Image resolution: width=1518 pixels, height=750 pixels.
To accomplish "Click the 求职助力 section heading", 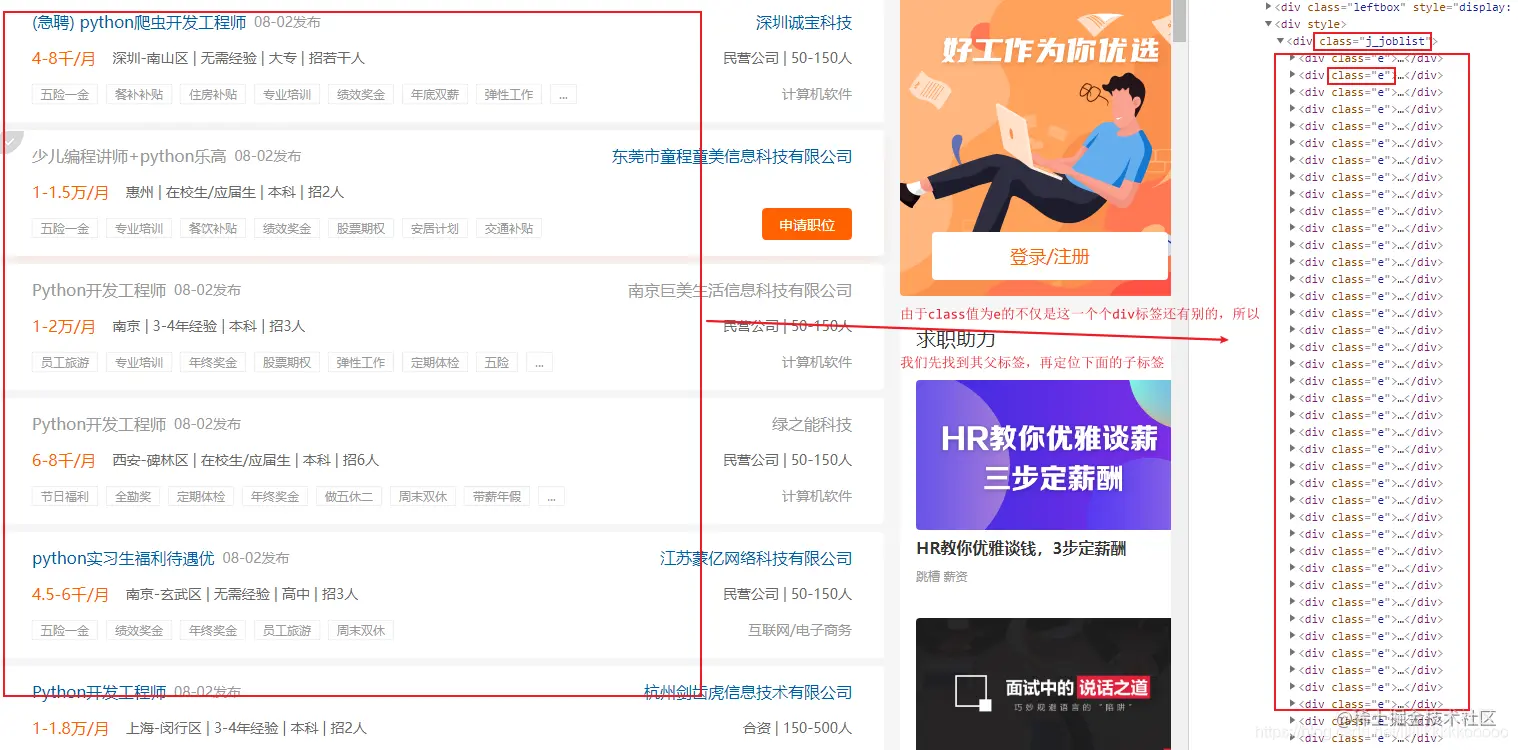I will [x=956, y=339].
